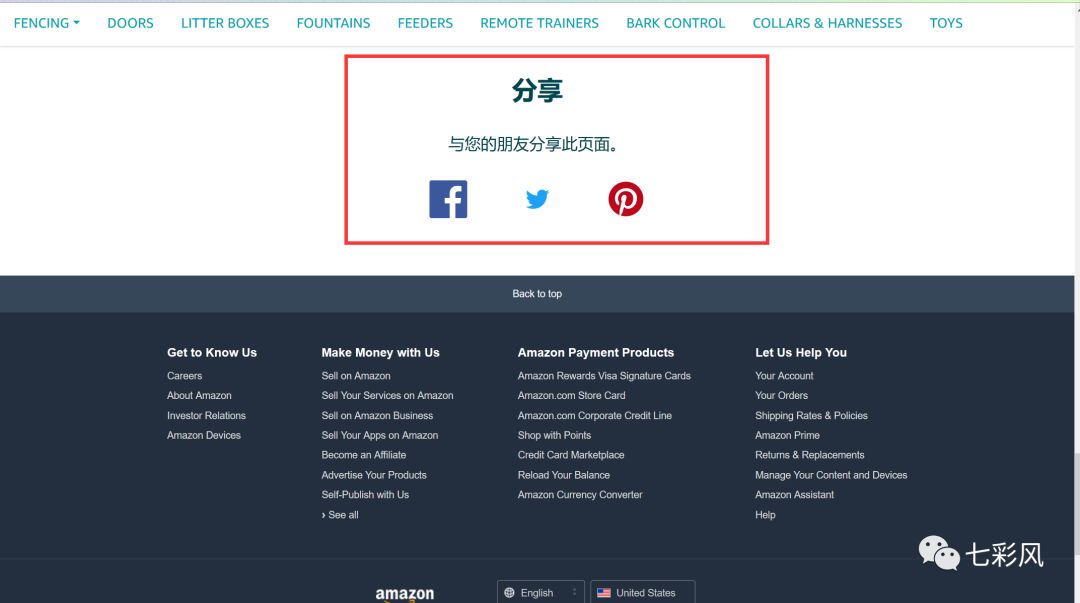
Task: Open Amazon Assistant link
Action: tap(794, 495)
